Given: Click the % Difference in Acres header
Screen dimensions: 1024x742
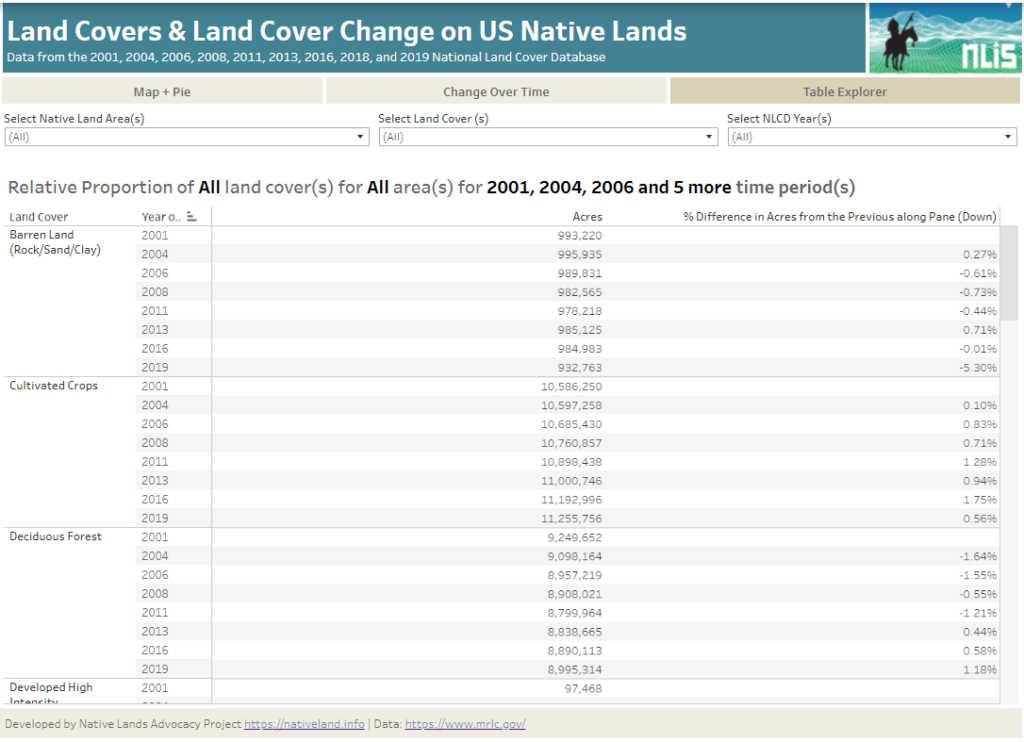Looking at the screenshot, I should 840,217.
